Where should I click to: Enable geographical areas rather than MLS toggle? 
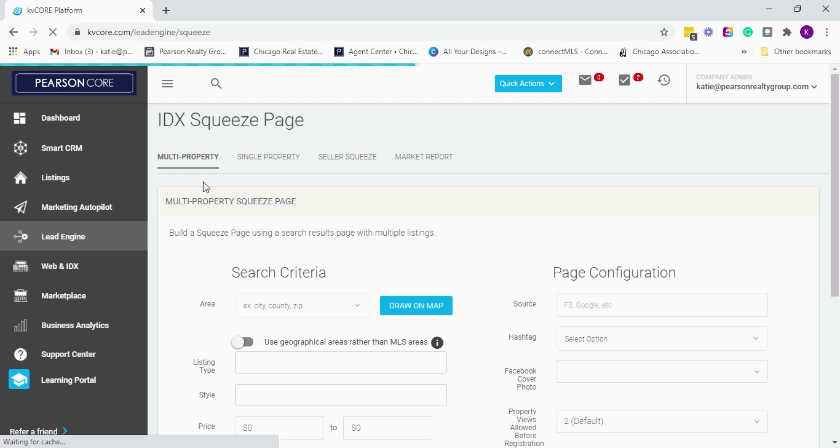(x=243, y=342)
